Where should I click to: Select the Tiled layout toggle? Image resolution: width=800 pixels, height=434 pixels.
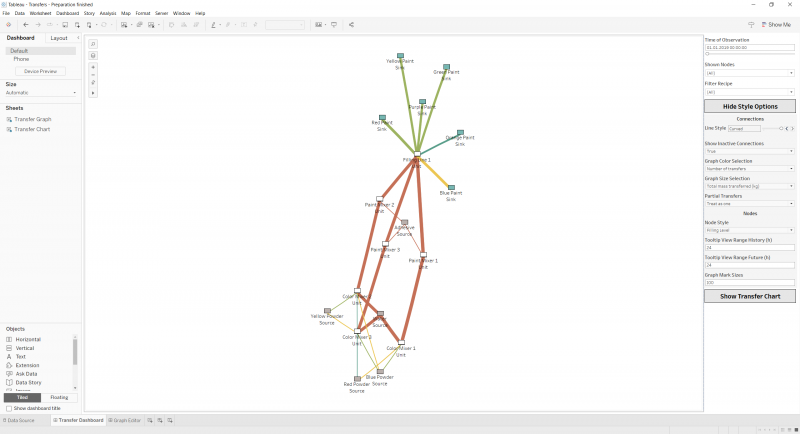point(22,397)
